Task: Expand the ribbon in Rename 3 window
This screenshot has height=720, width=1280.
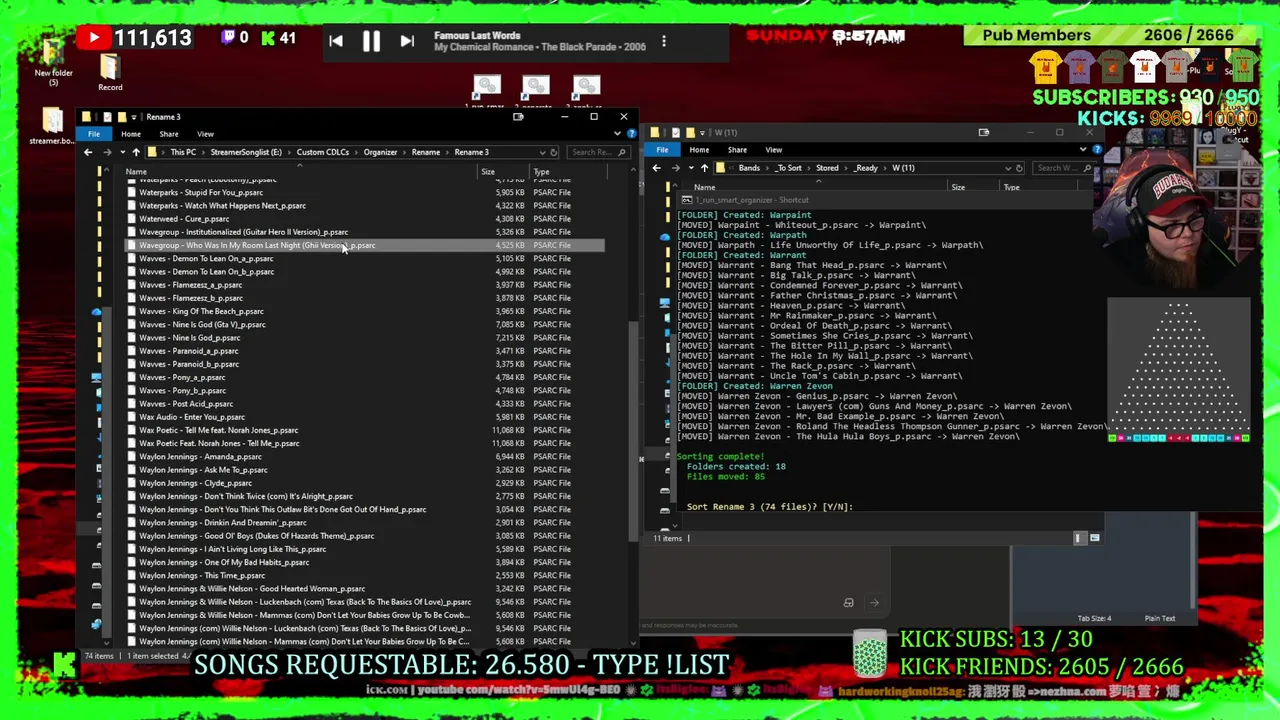Action: click(618, 133)
